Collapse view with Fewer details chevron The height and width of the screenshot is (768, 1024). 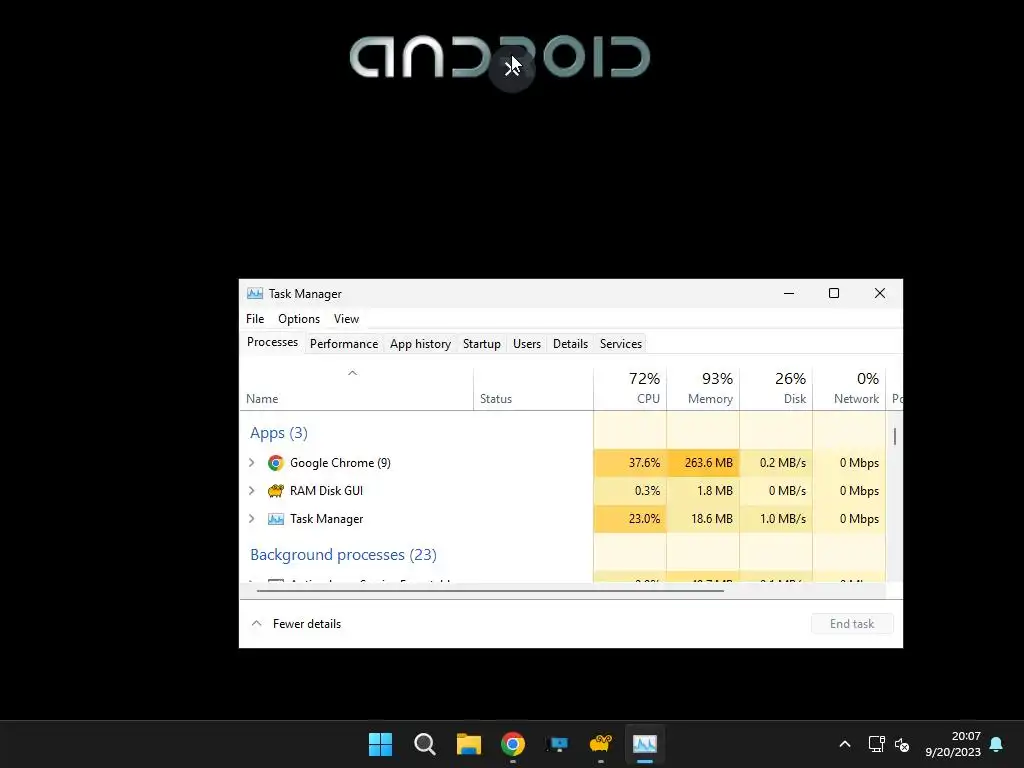(257, 624)
